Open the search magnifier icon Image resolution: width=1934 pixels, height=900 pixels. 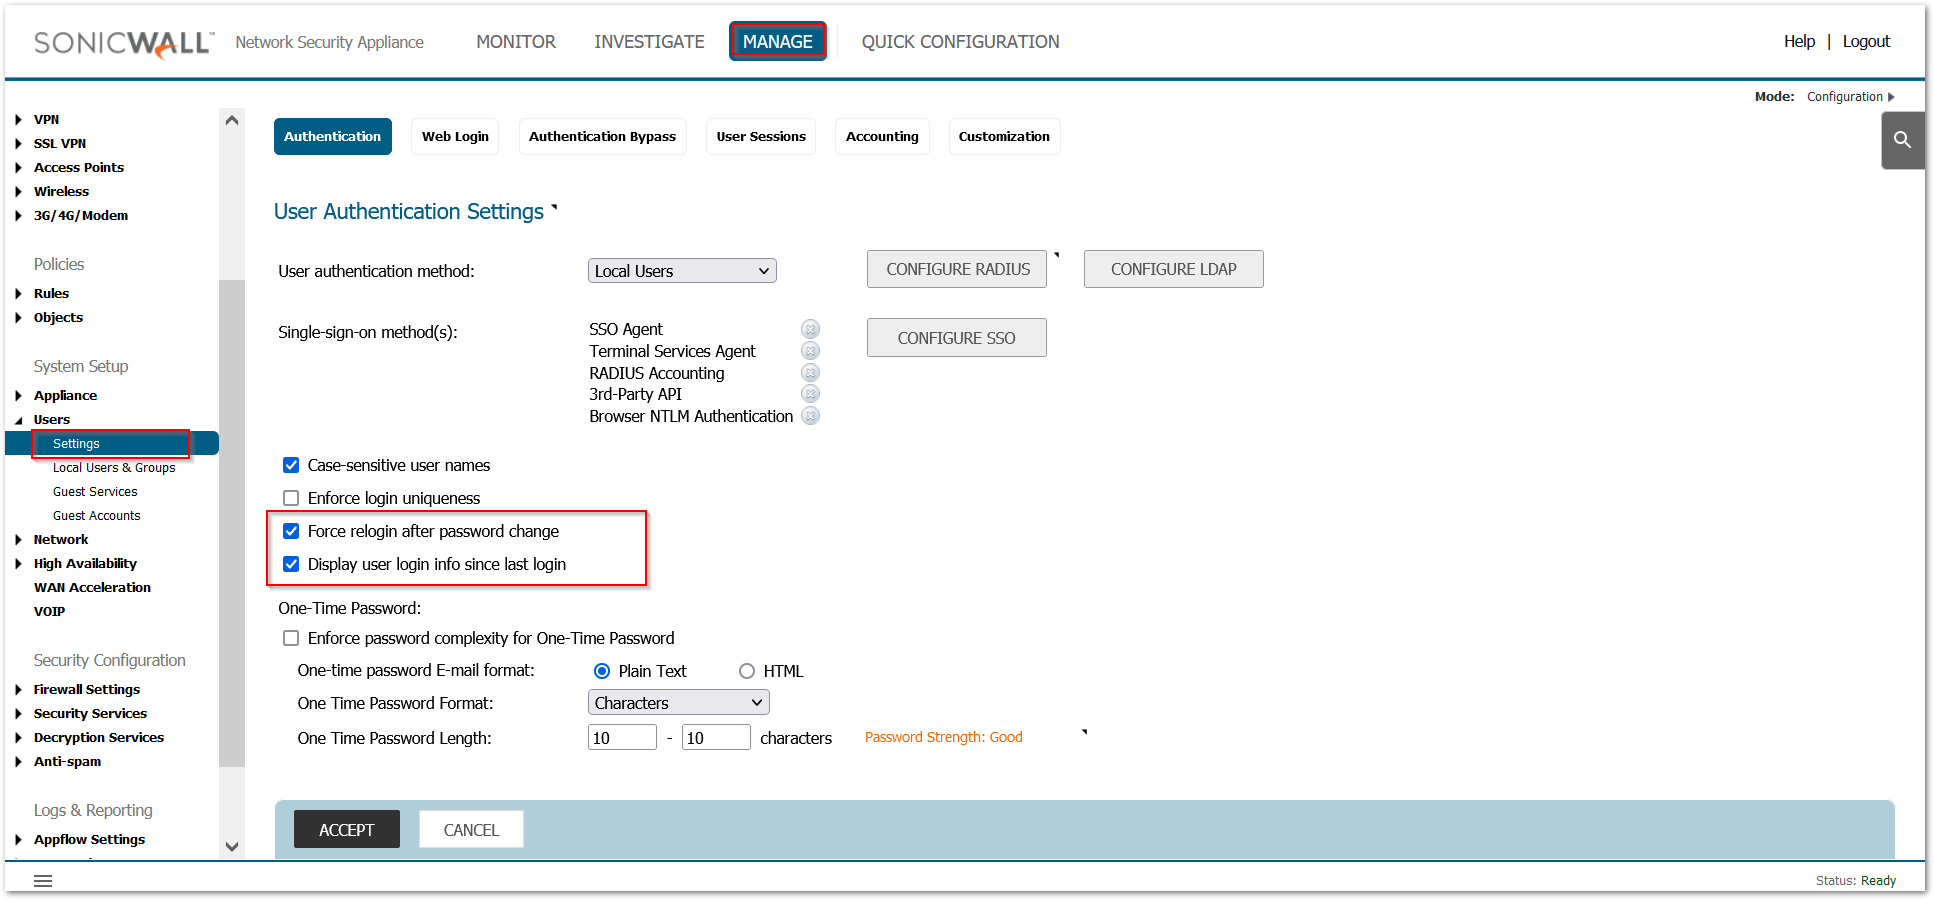coord(1902,140)
